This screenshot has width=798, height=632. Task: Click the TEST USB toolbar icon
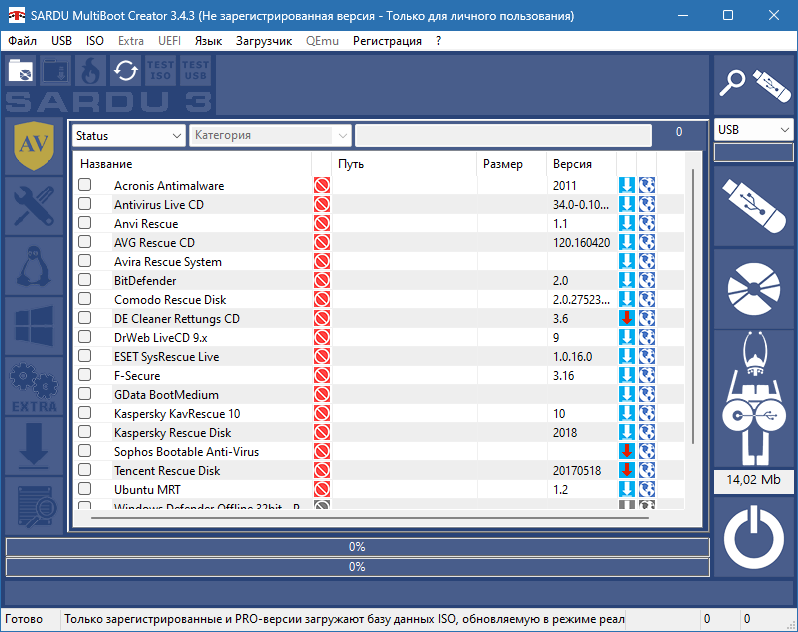pos(195,71)
